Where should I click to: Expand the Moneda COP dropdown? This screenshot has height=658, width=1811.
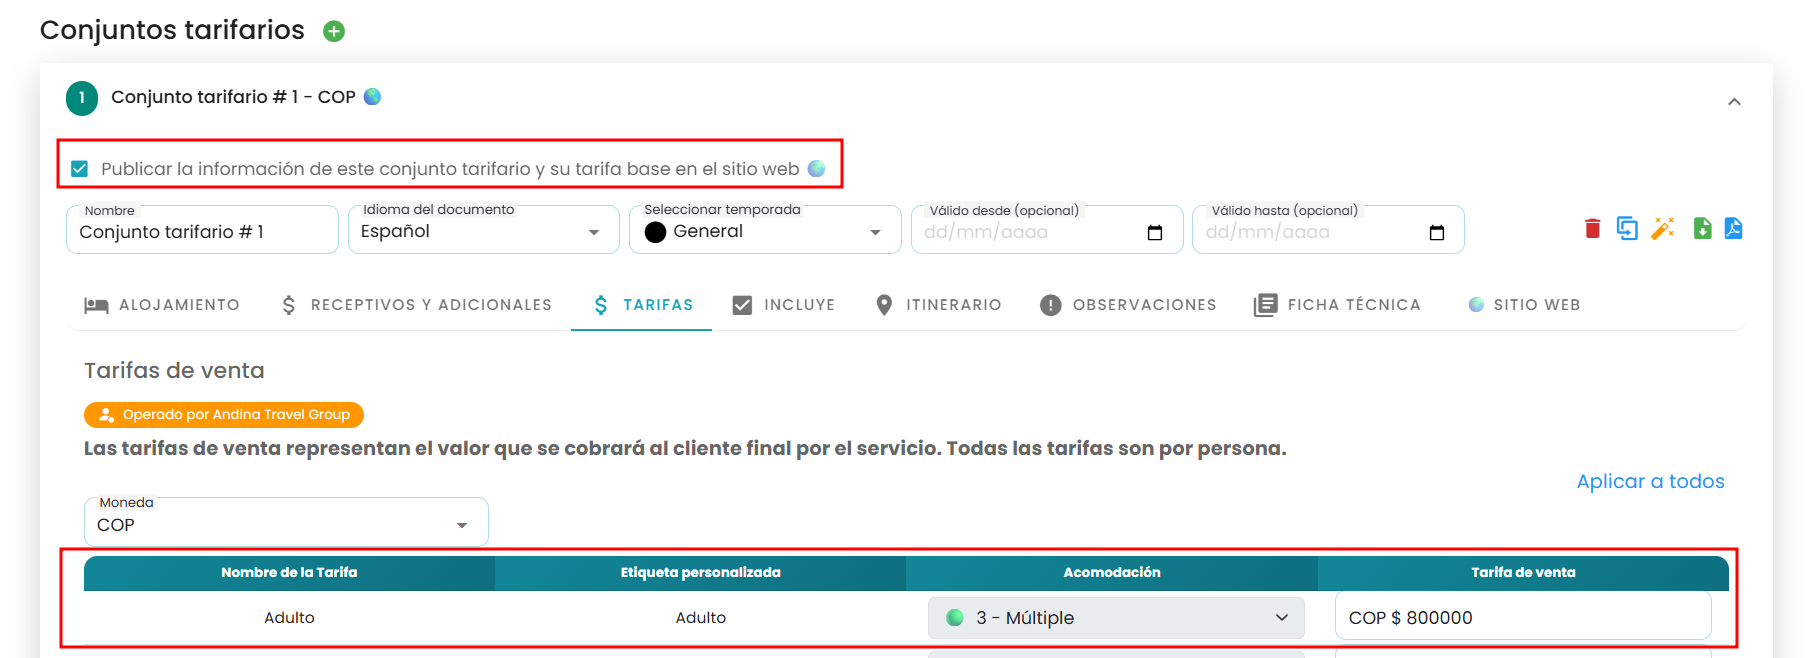pyautogui.click(x=286, y=522)
